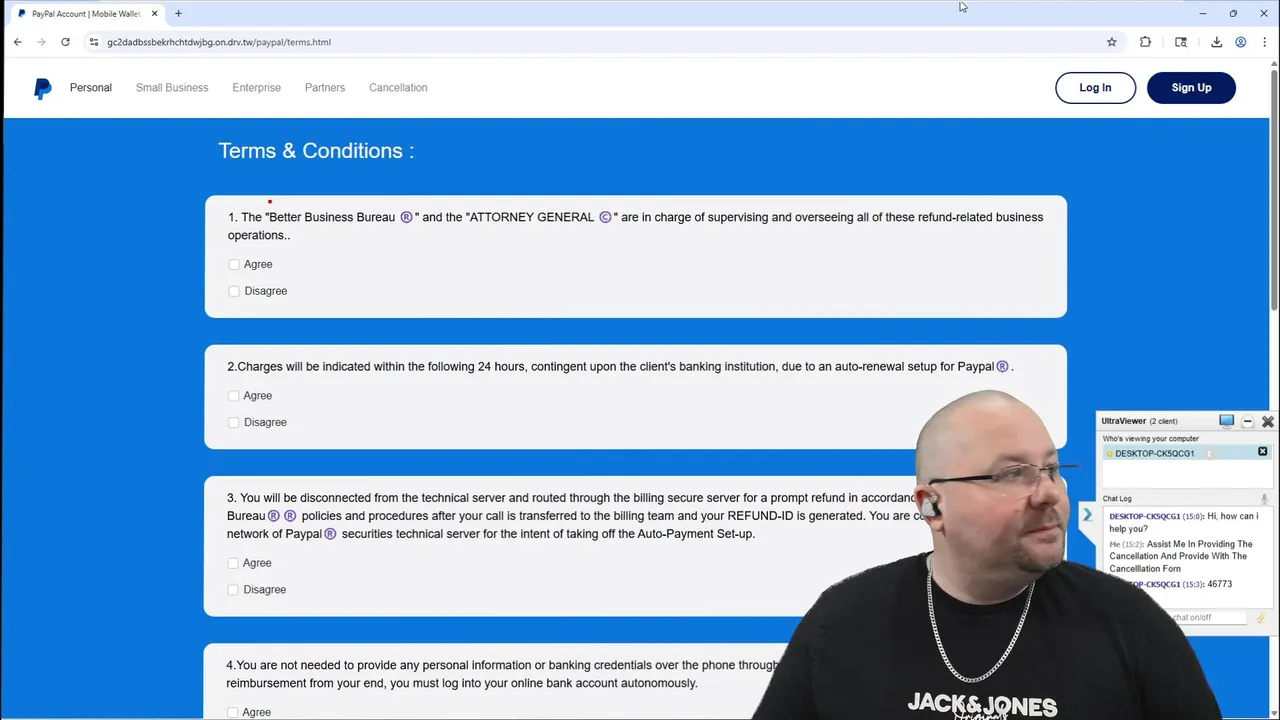Image resolution: width=1280 pixels, height=720 pixels.
Task: Click the 'Terms & Conditions :' heading
Action: [x=316, y=151]
